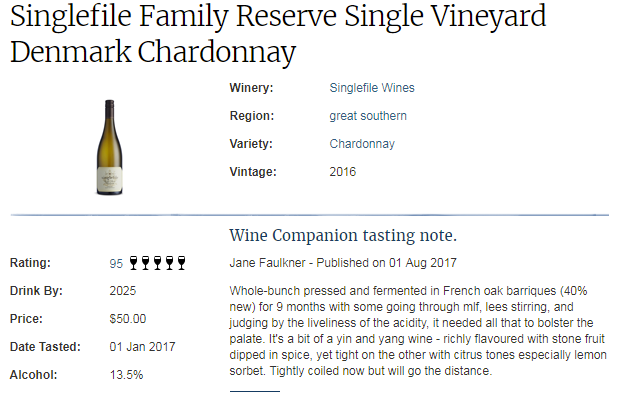Click the fifth wine glass rating icon
The width and height of the screenshot is (621, 405).
(x=181, y=263)
